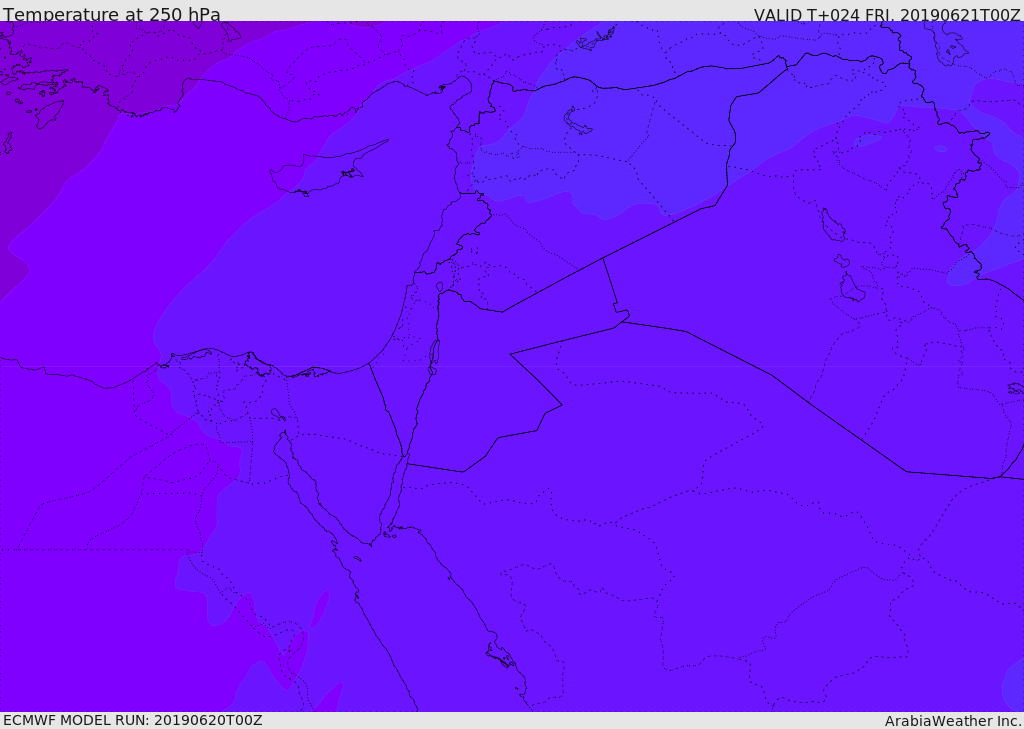Select the 'VALID T+024 FRI. 20190621T00Z' label
Viewport: 1024px width, 729px height.
click(x=887, y=14)
